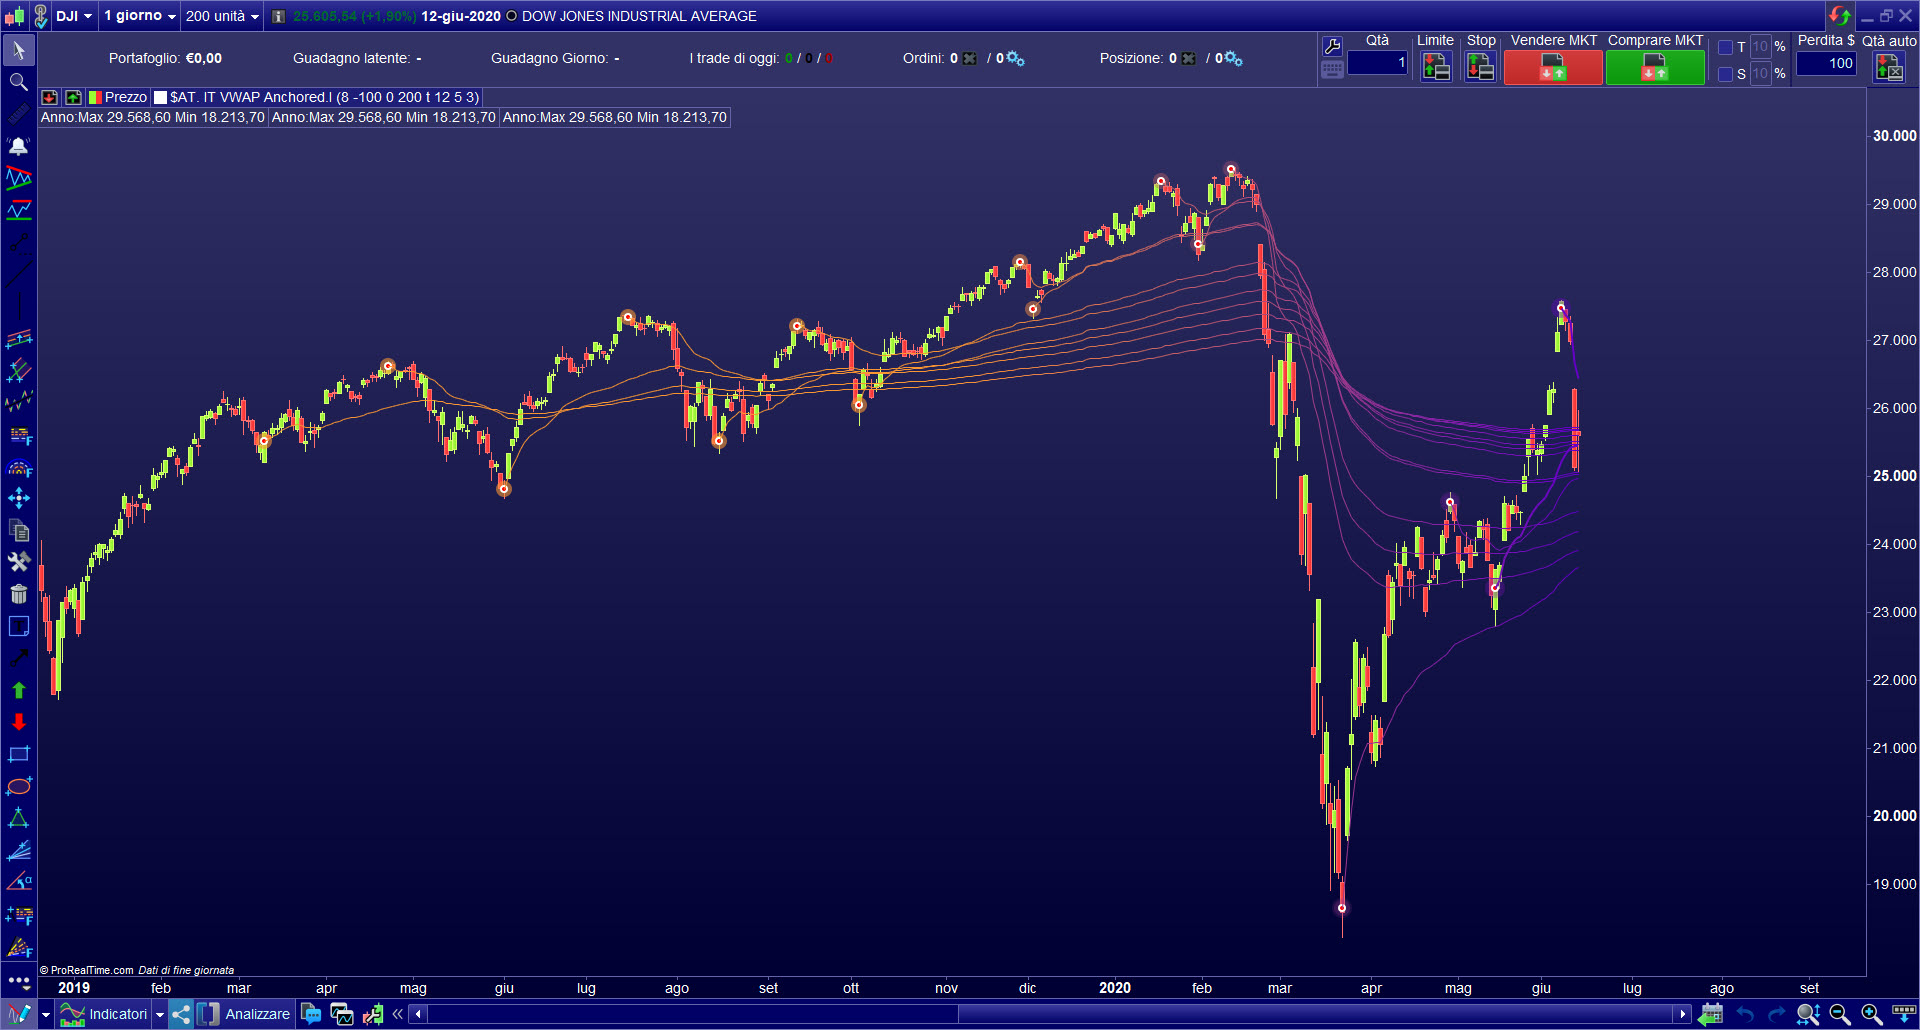
Task: Select the angle measurement tool
Action: [19, 882]
